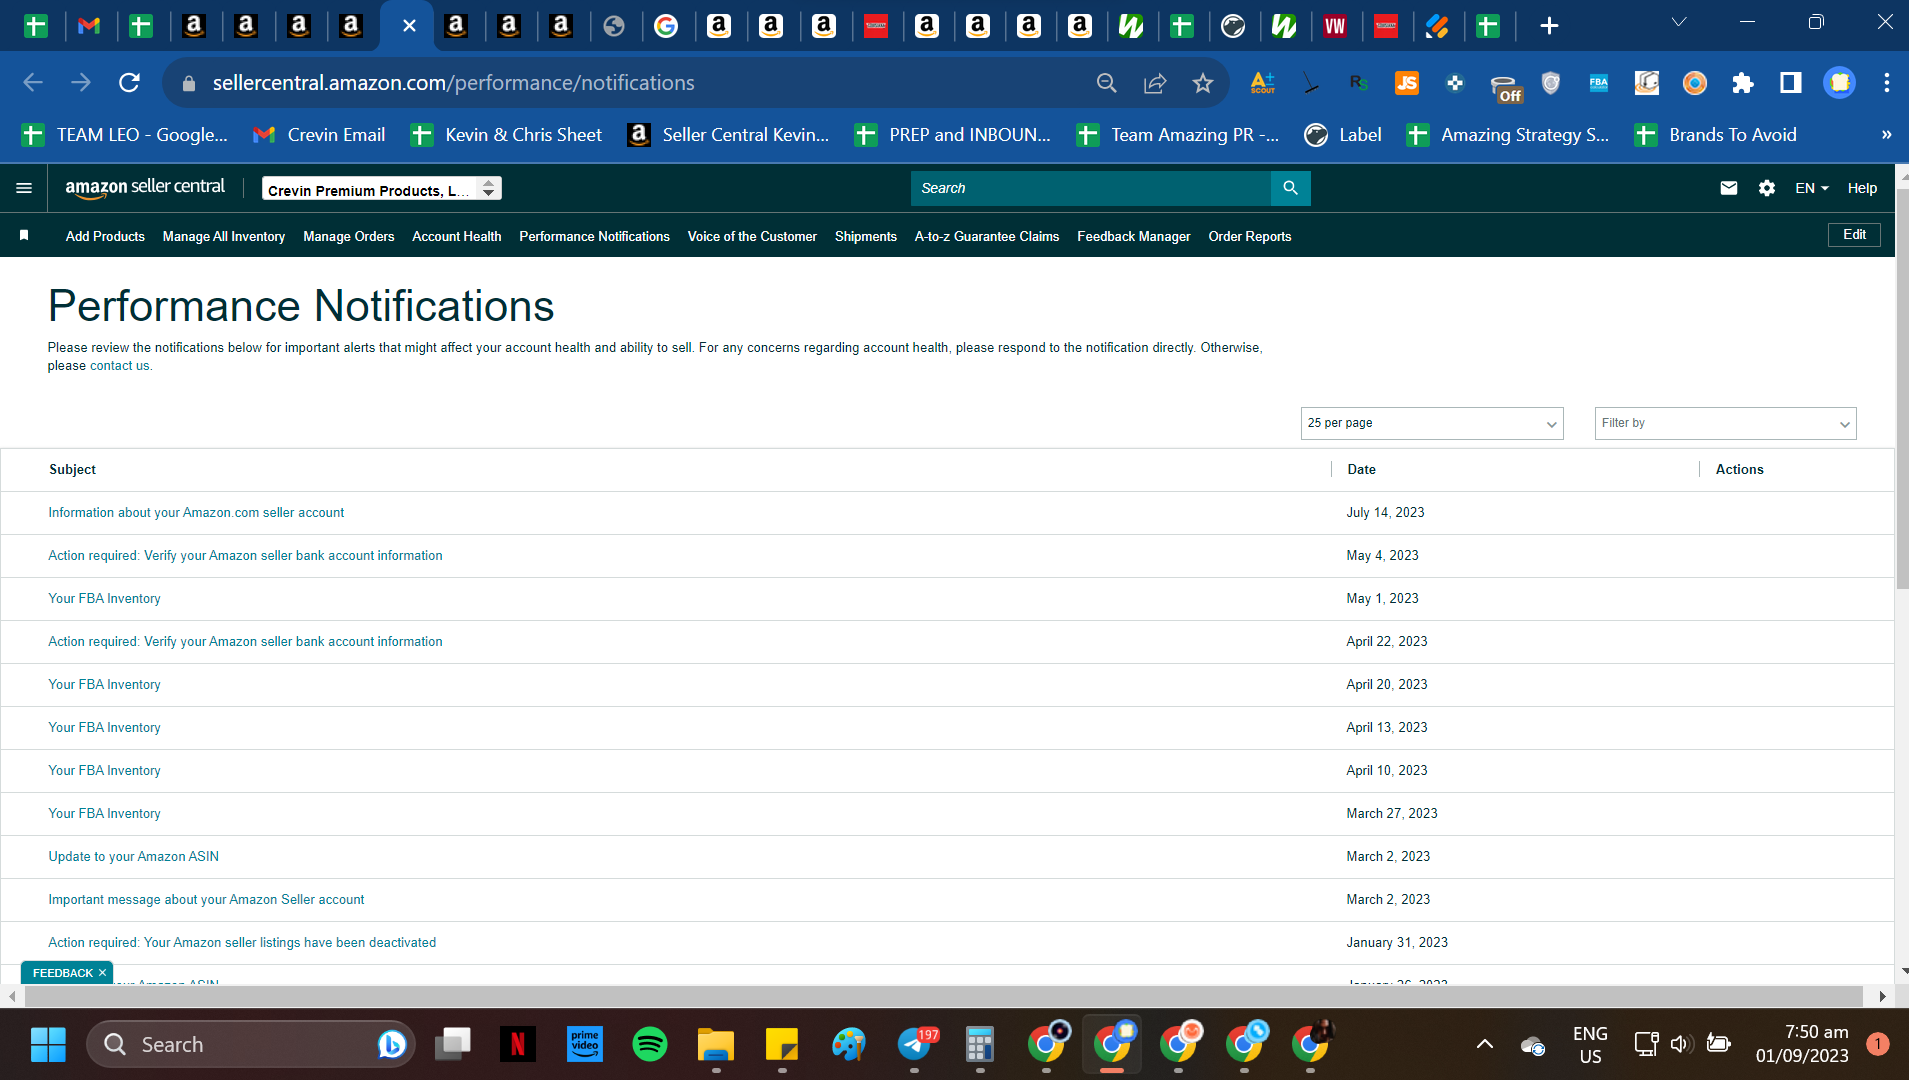The height and width of the screenshot is (1080, 1909).
Task: Go to the Shipments page
Action: tap(866, 236)
